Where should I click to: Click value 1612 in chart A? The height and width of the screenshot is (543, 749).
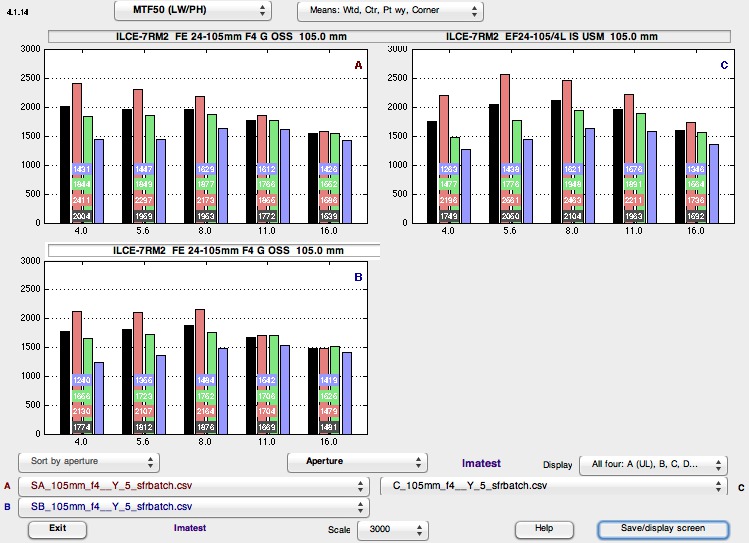[267, 169]
